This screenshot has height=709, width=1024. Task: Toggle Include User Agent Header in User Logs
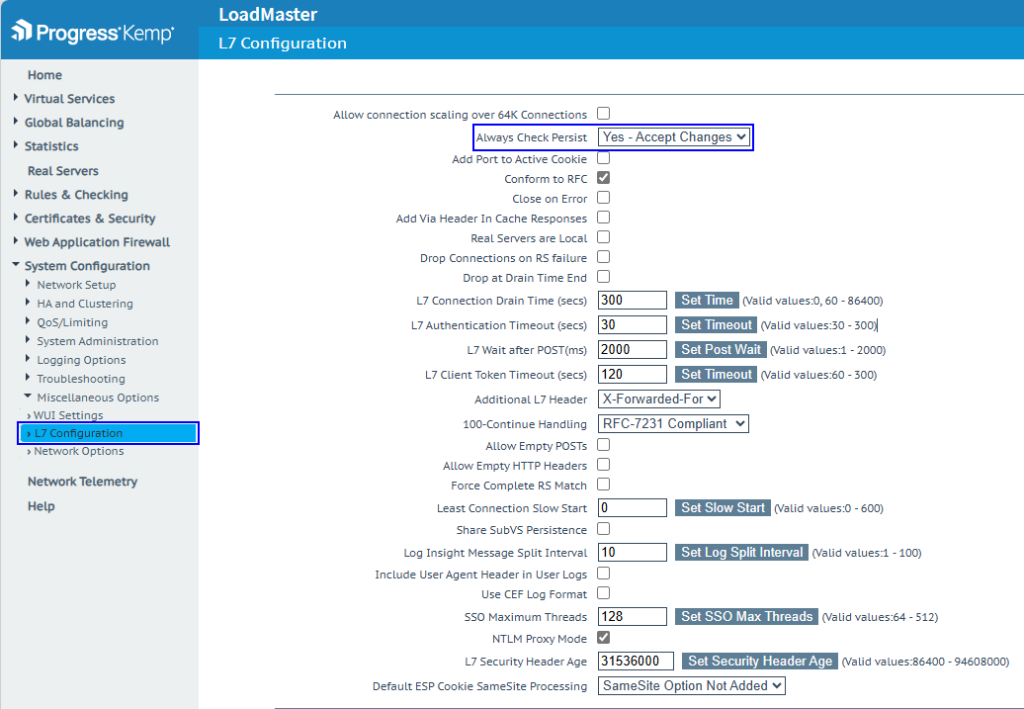click(x=603, y=573)
